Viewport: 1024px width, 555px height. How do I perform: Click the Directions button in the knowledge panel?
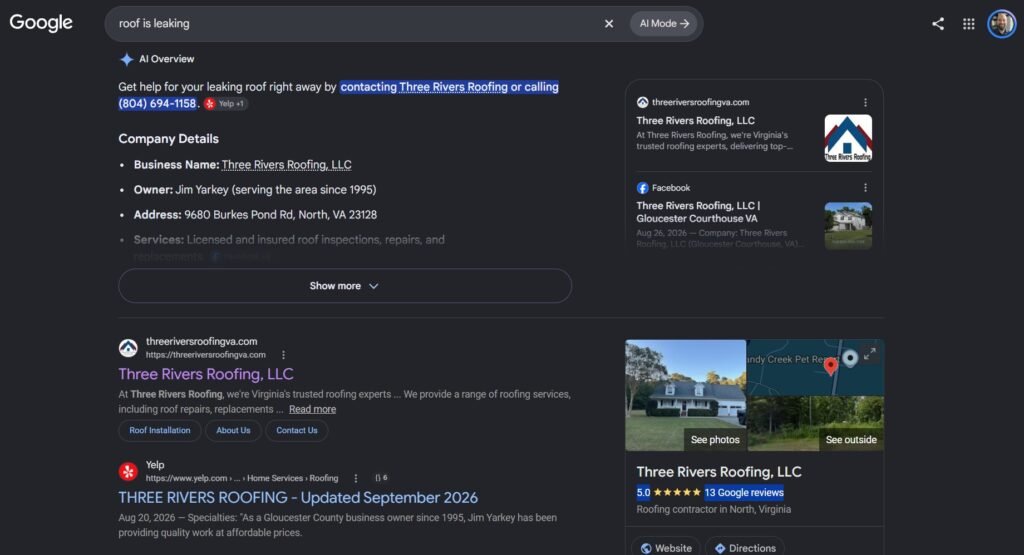click(x=745, y=547)
